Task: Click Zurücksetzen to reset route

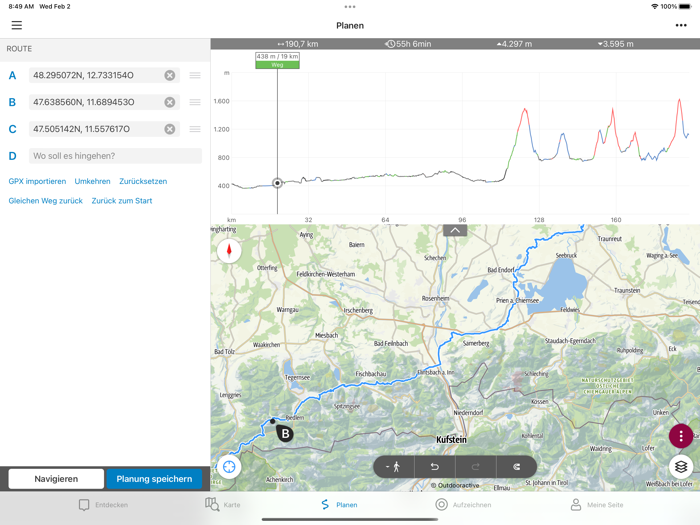Action: click(143, 181)
